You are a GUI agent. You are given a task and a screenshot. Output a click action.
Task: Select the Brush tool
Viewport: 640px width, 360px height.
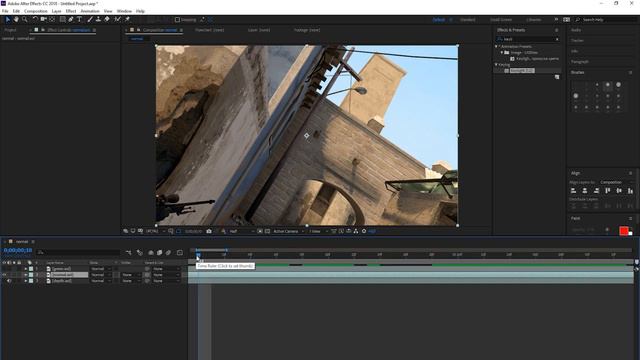90,19
